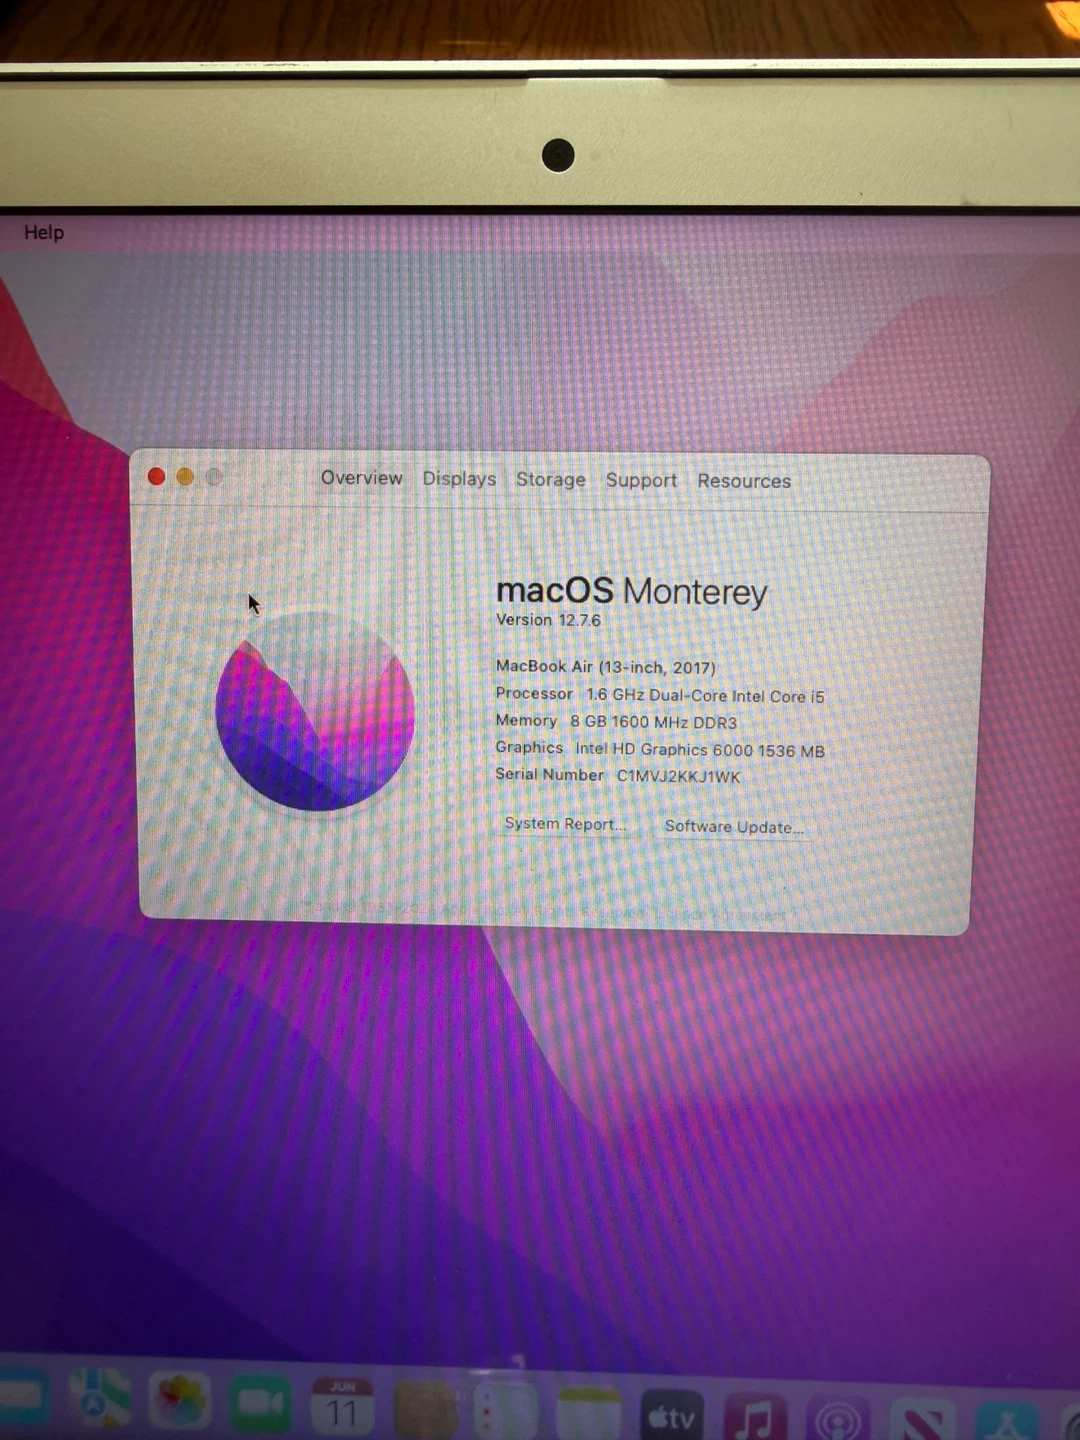Go to the Resources tab

pyautogui.click(x=744, y=481)
